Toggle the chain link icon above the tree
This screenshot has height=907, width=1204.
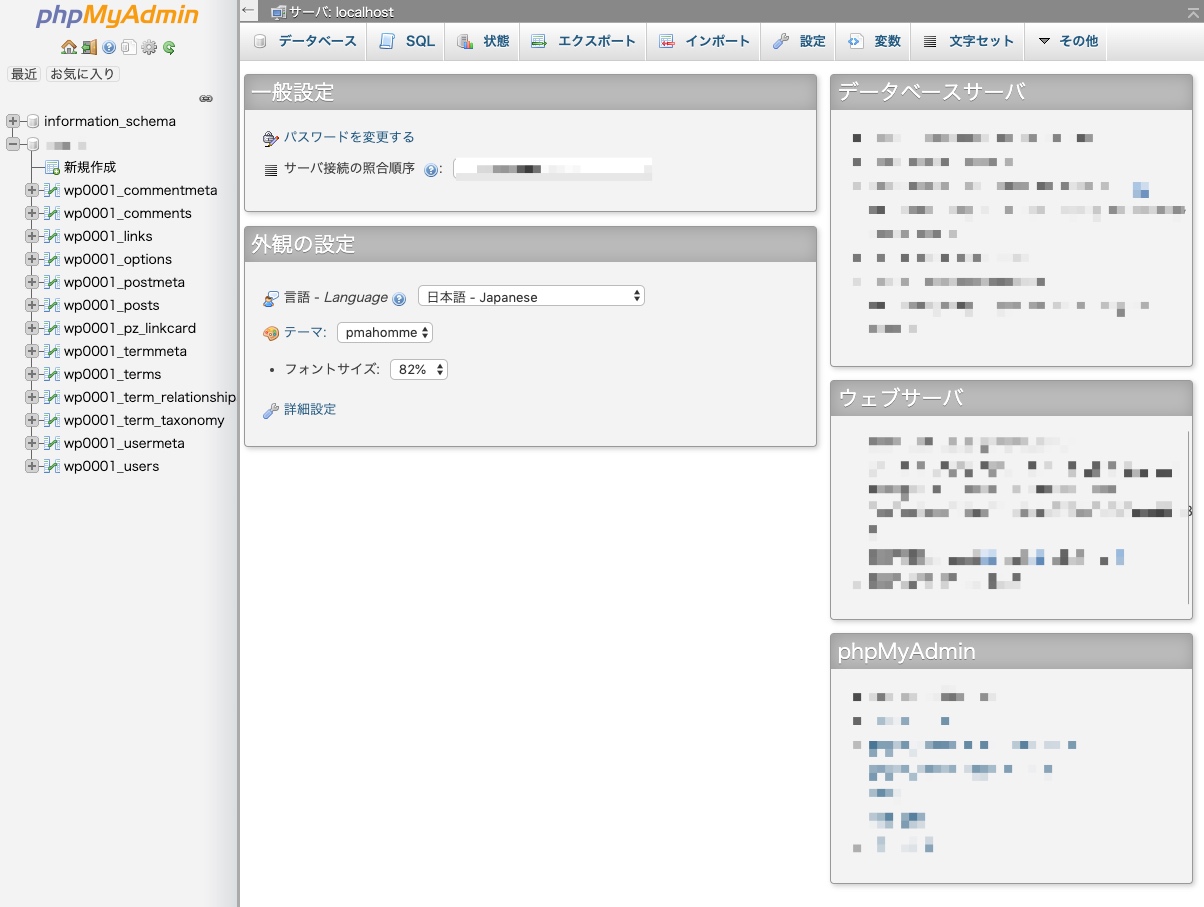point(206,98)
